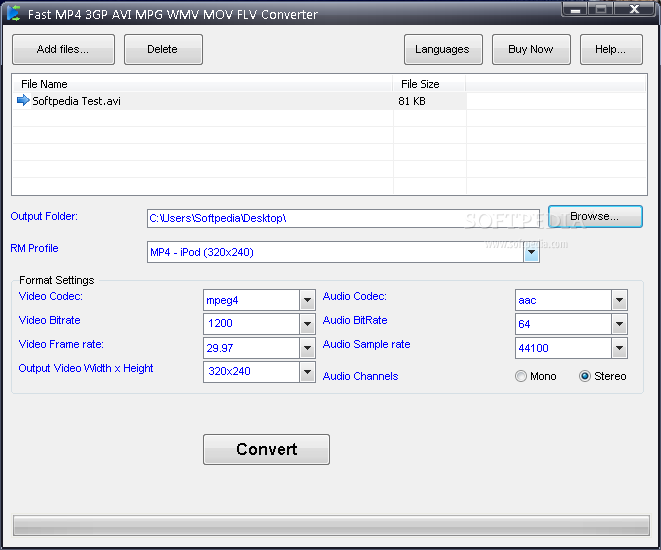
Task: Click the RM Profile label
Action: [34, 248]
